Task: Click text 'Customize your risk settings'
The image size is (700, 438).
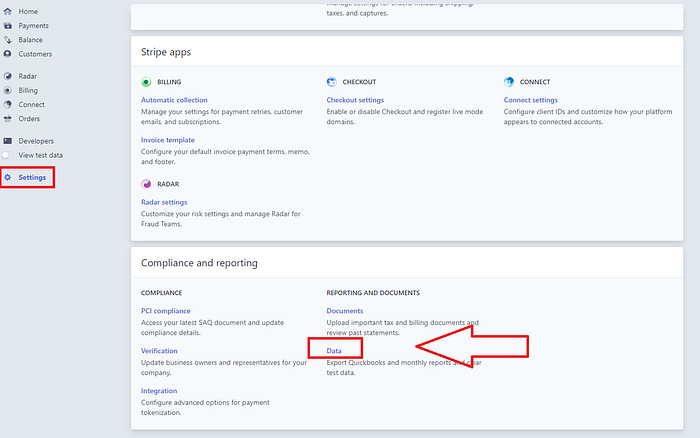Action: click(x=185, y=214)
